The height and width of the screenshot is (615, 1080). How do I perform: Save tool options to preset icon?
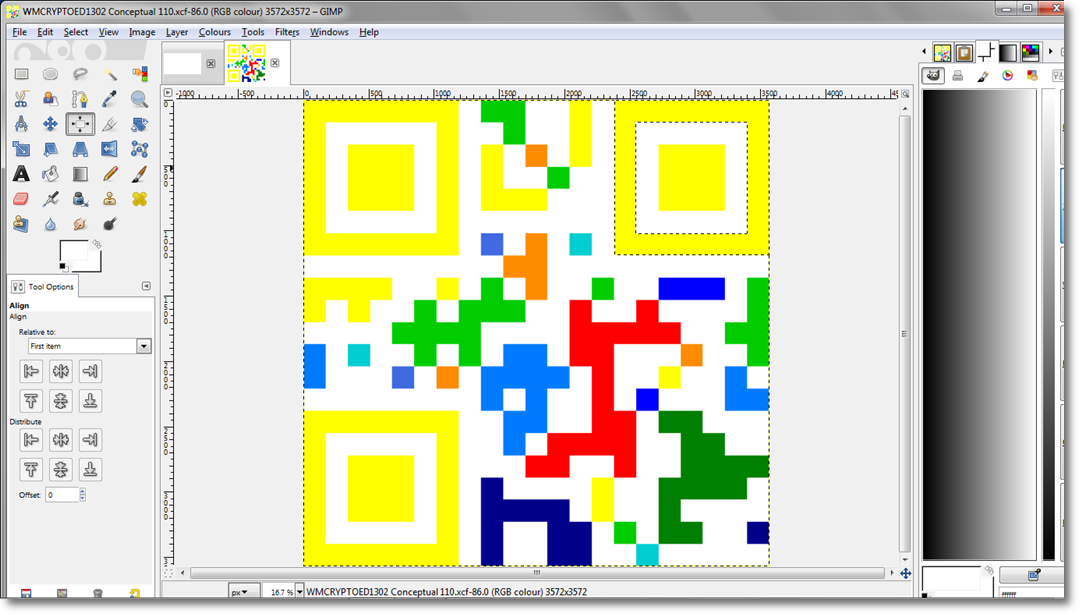(x=25, y=594)
